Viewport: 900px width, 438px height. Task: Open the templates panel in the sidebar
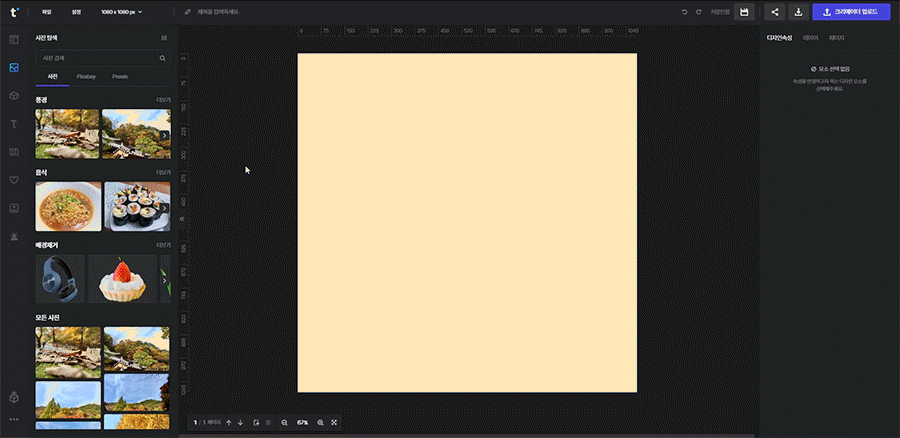click(14, 40)
